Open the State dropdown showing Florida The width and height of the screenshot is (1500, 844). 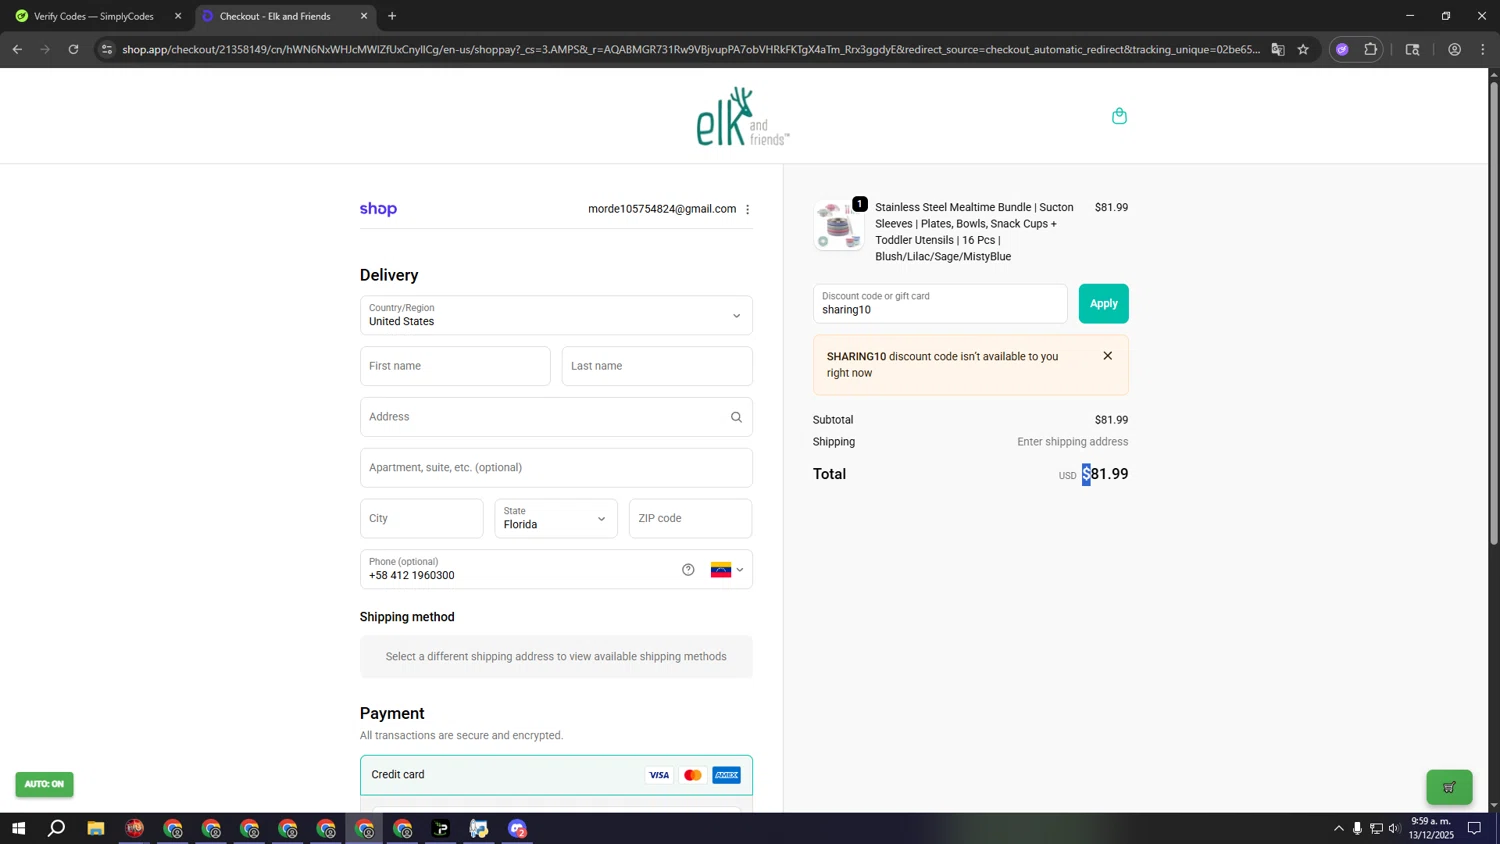556,519
